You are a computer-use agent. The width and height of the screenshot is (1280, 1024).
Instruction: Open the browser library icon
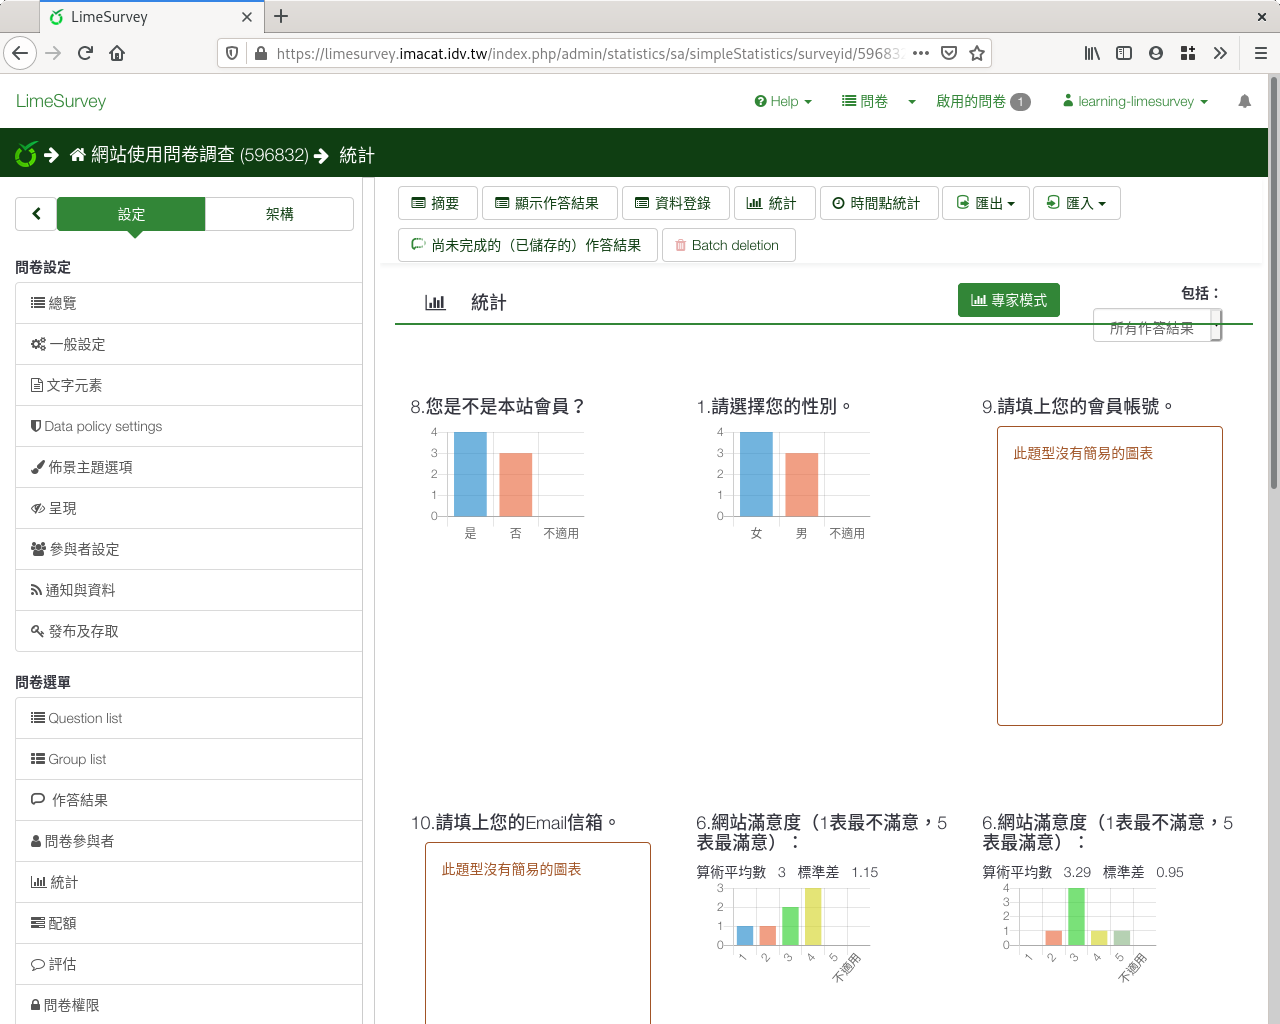pyautogui.click(x=1092, y=53)
